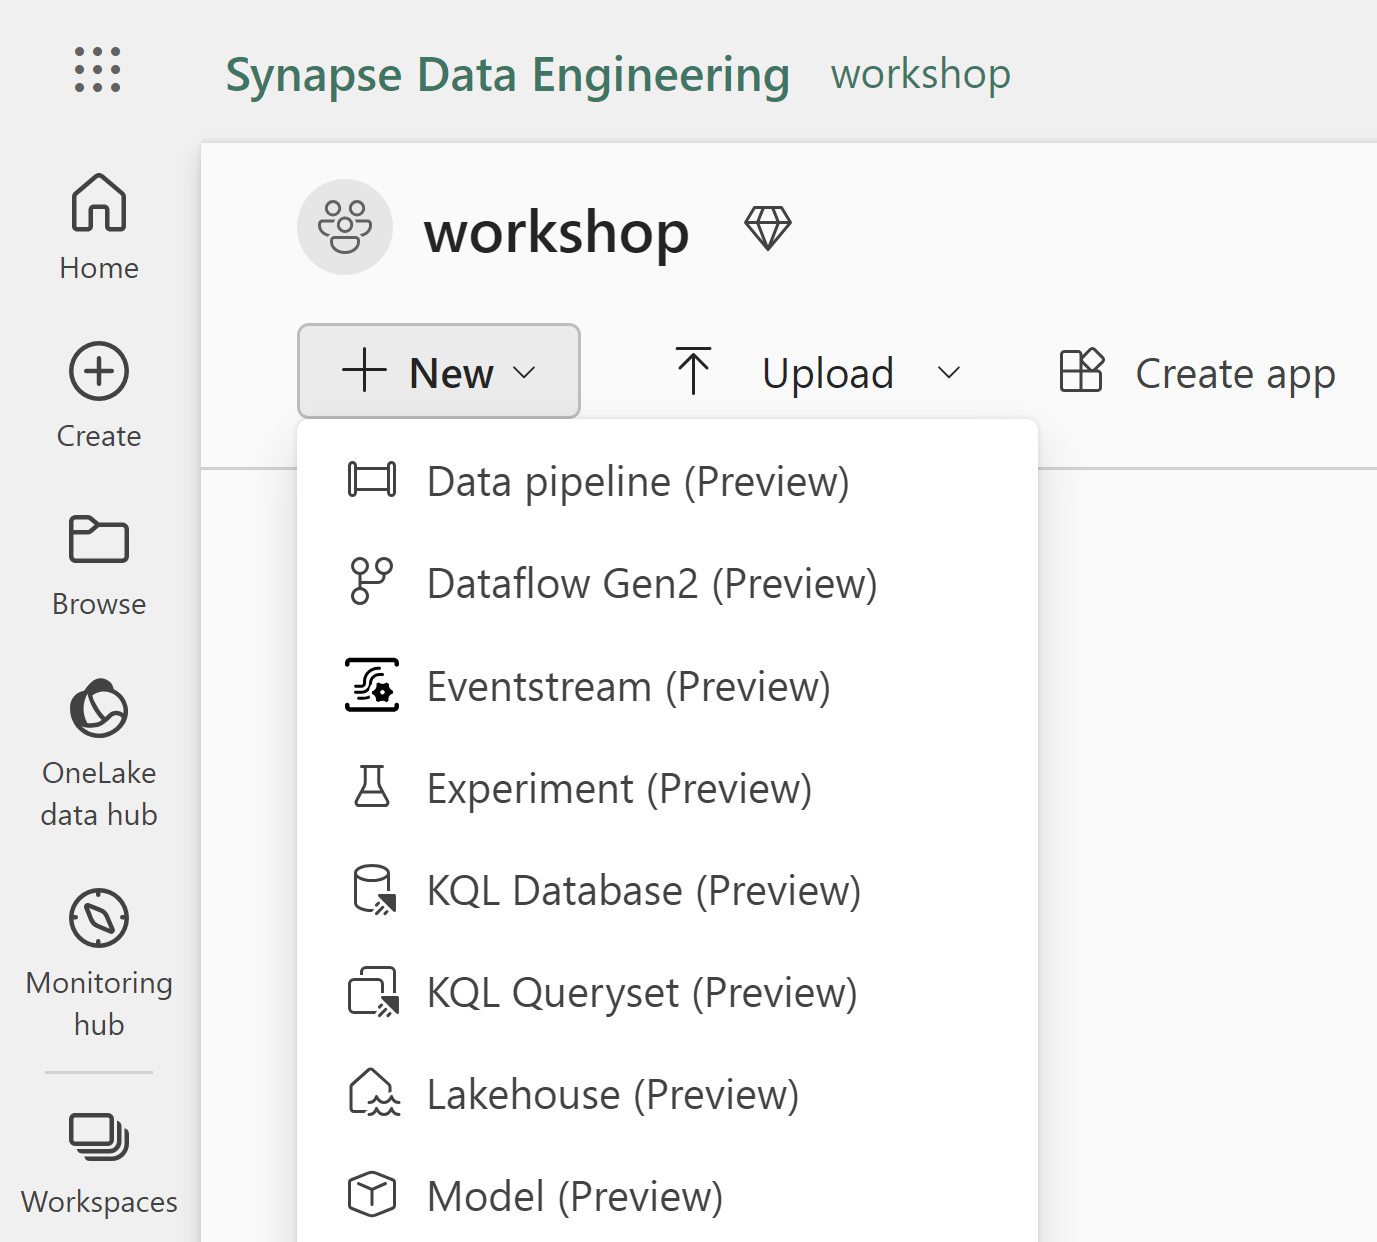Click the Lakehouse icon
The width and height of the screenshot is (1377, 1242).
(374, 1092)
